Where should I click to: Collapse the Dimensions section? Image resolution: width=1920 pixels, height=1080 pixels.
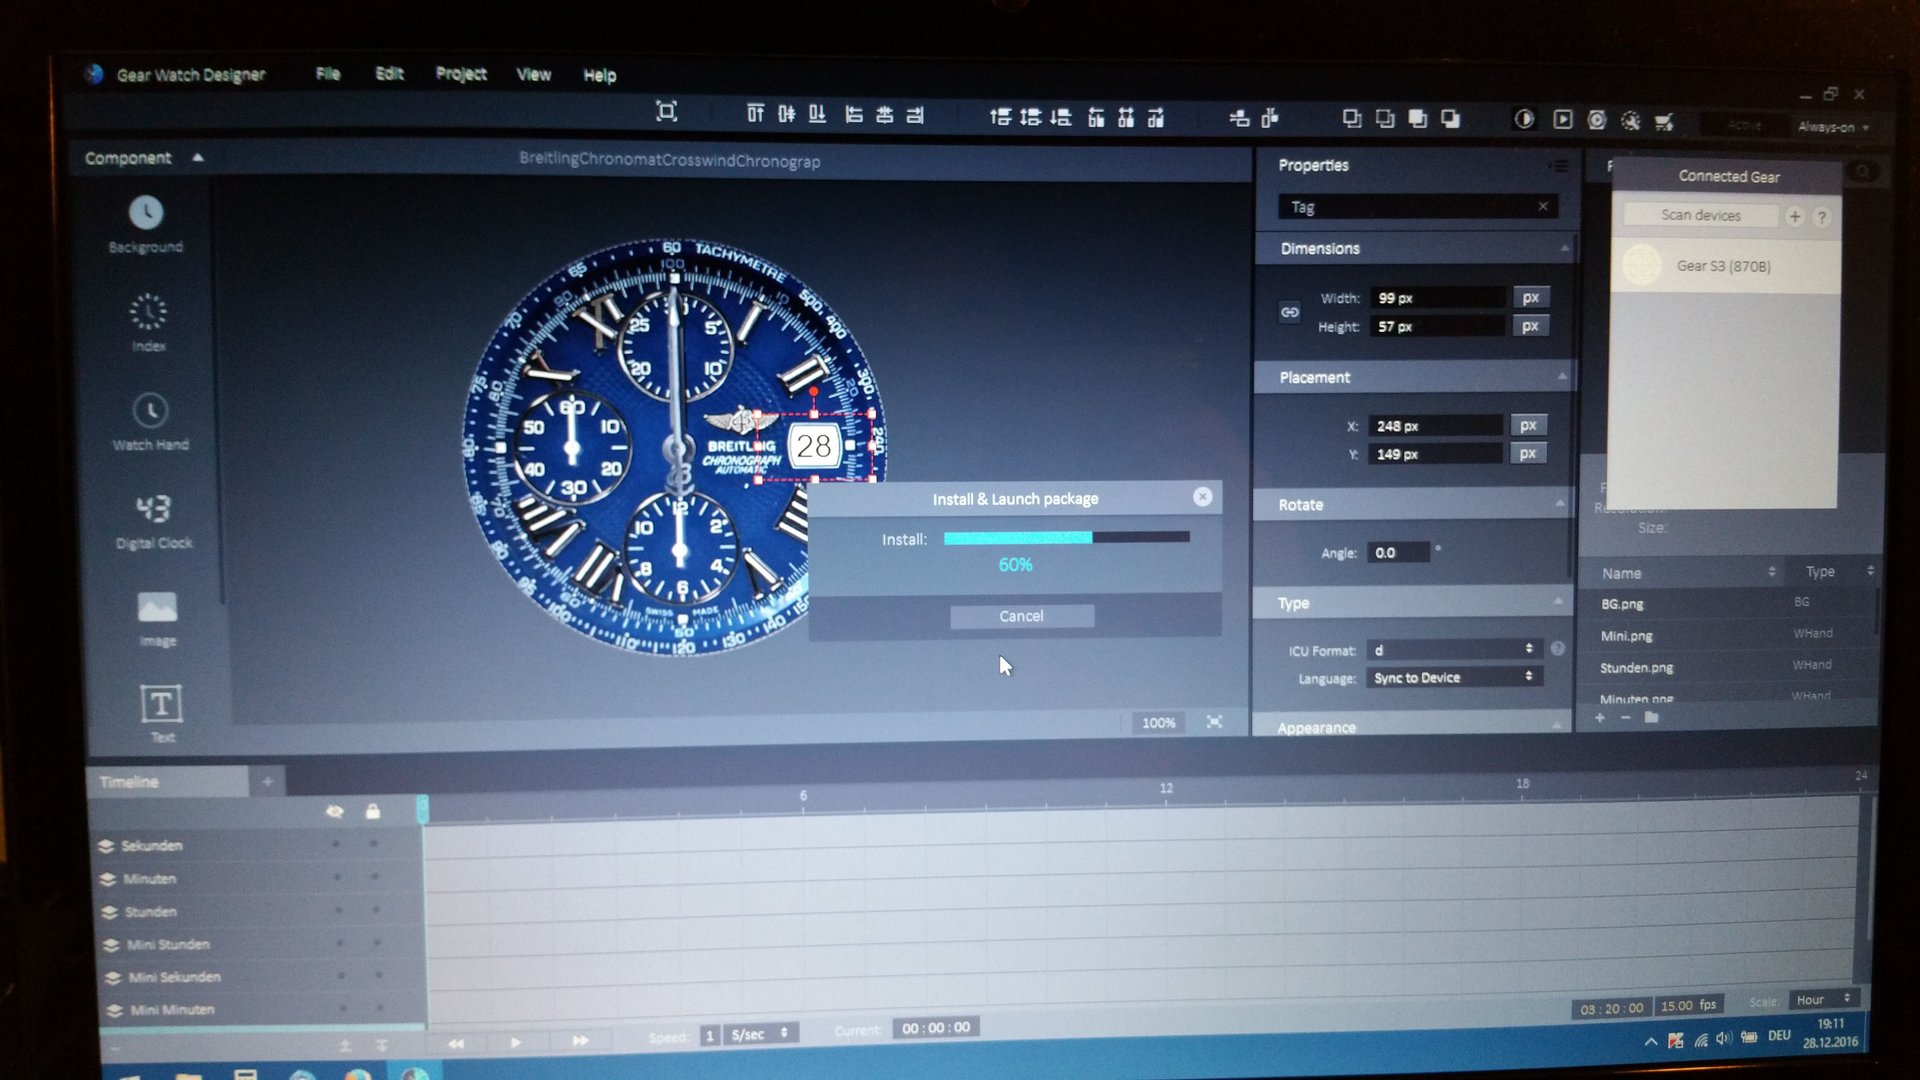(1564, 248)
